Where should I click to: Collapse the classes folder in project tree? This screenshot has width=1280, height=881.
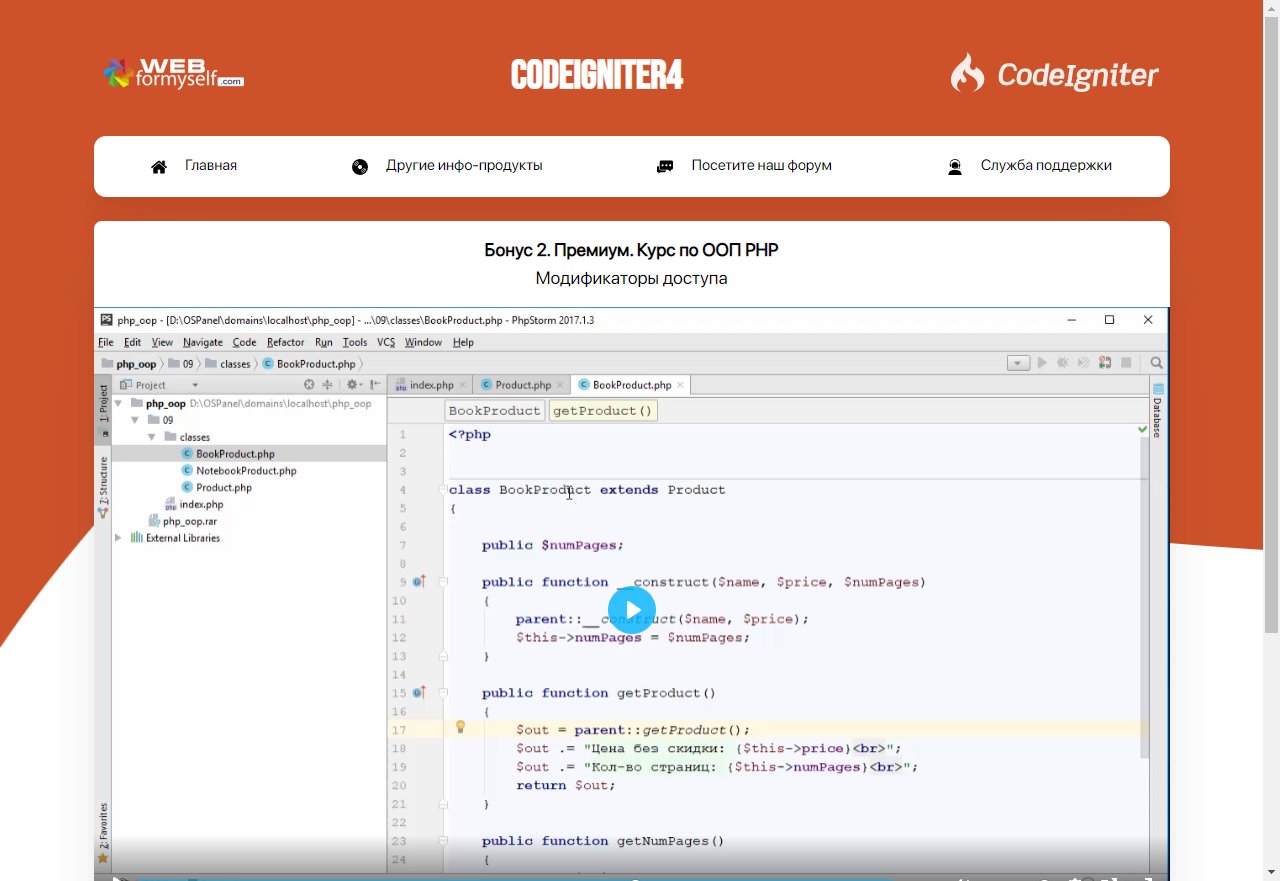pyautogui.click(x=151, y=437)
